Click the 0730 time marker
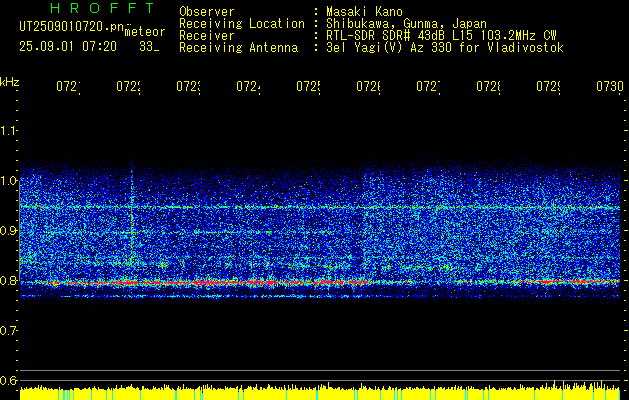The height and width of the screenshot is (400, 629). tap(610, 87)
